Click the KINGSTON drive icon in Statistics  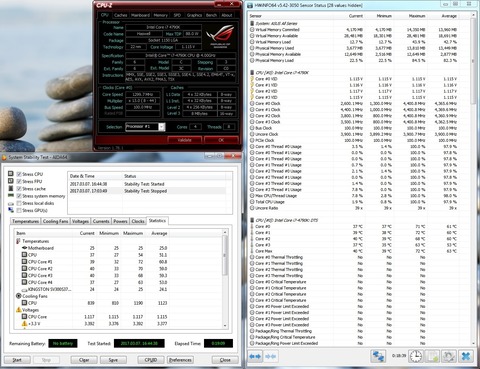pos(24,289)
